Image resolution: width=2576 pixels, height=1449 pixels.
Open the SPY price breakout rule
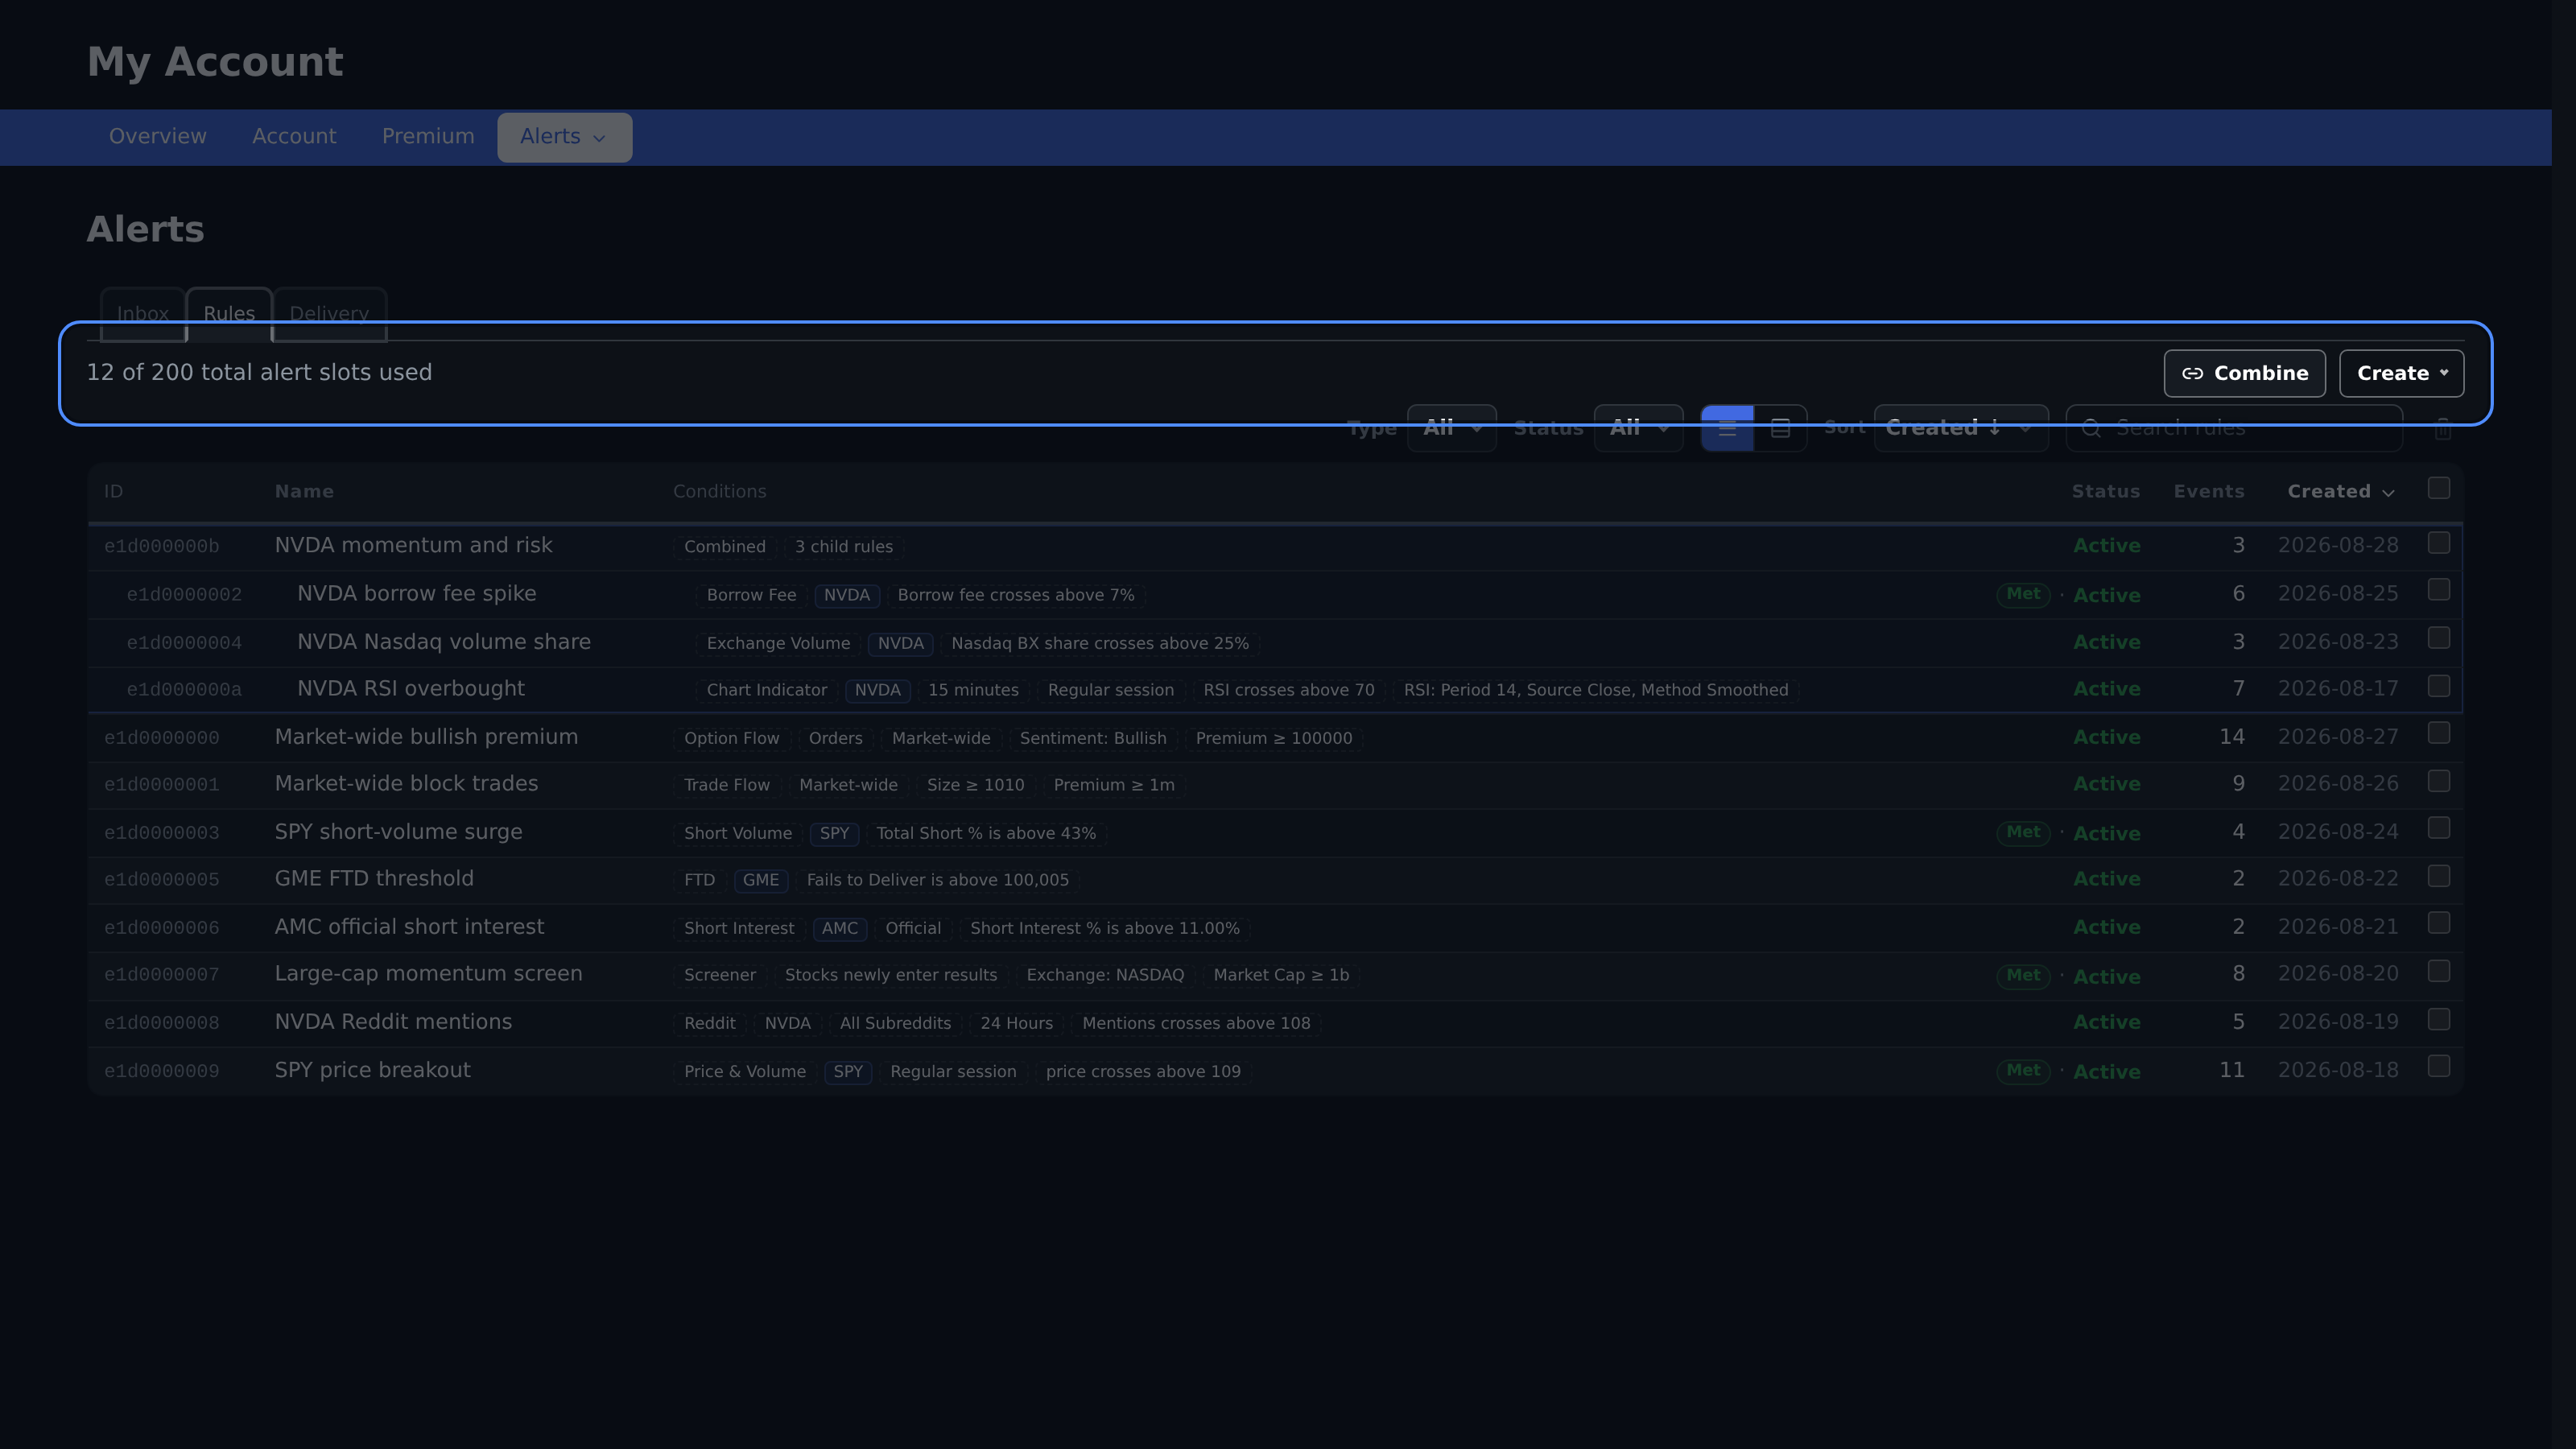pos(372,1070)
